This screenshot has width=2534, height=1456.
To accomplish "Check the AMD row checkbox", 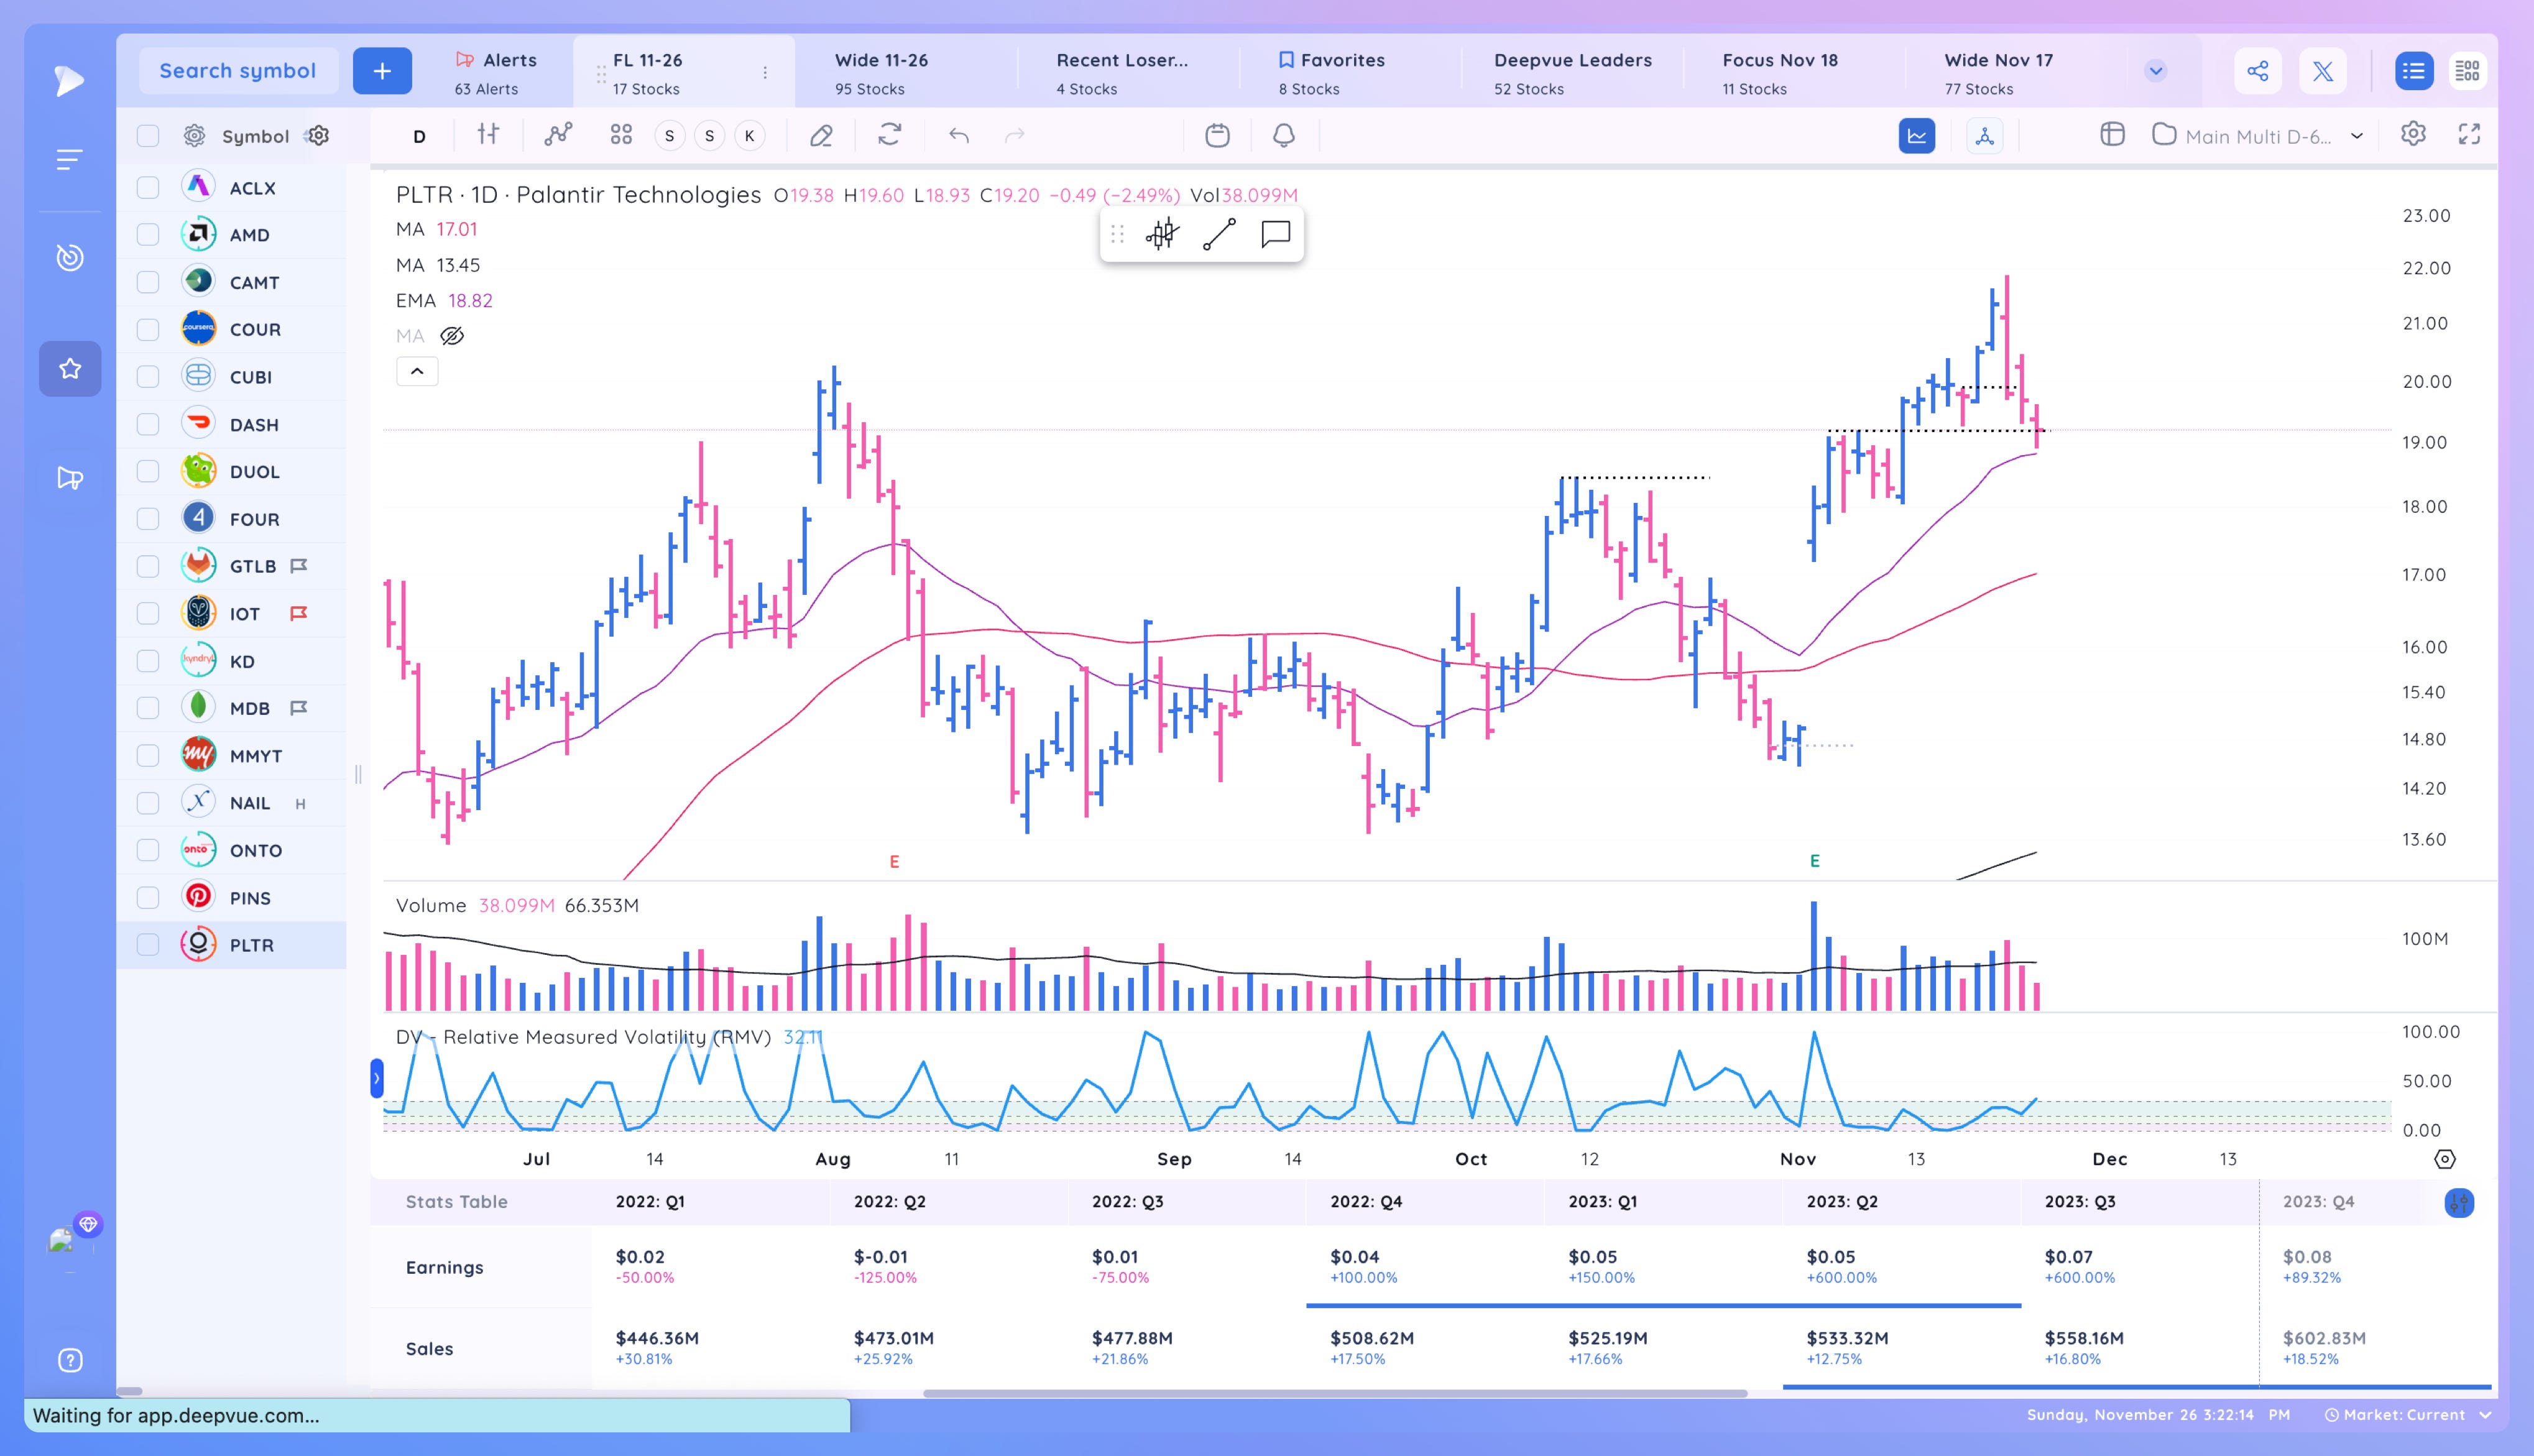I will pyautogui.click(x=148, y=234).
